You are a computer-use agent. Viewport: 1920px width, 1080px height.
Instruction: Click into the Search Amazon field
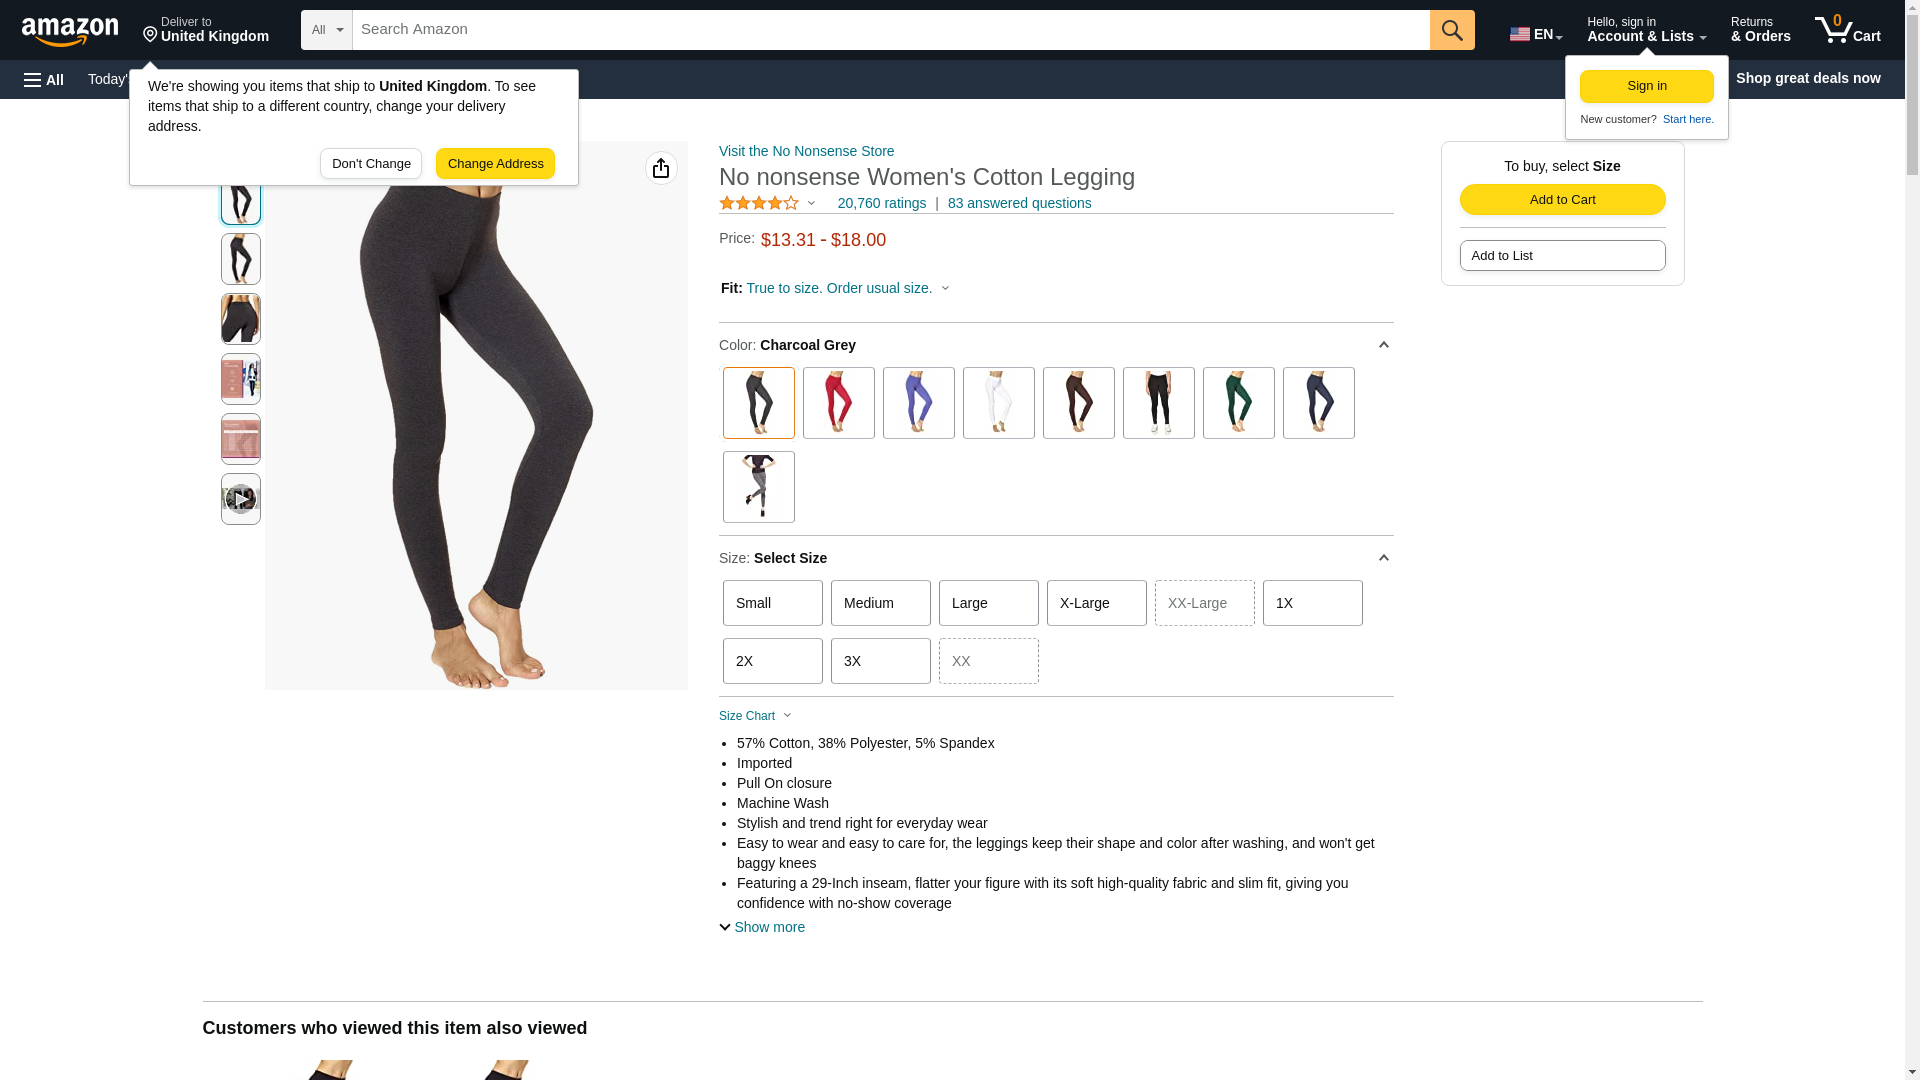click(x=891, y=30)
